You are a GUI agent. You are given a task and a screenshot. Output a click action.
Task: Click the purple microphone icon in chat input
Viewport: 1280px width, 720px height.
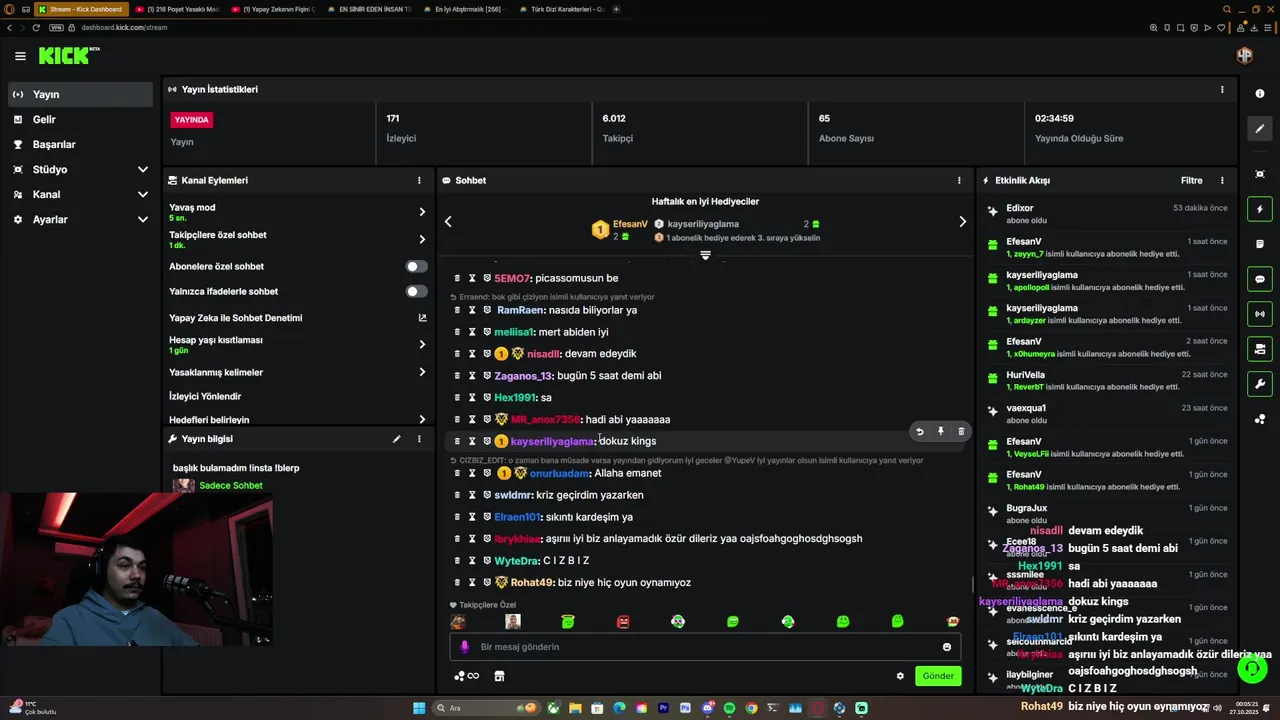pyautogui.click(x=464, y=647)
